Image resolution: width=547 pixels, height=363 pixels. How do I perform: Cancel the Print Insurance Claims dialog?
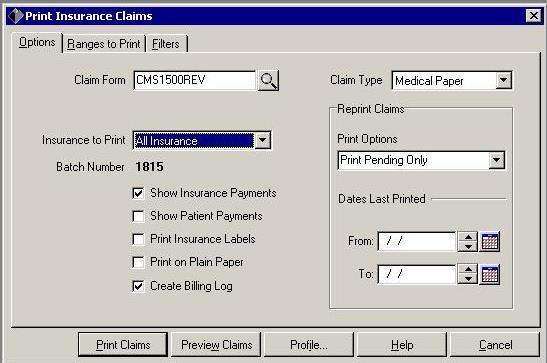[x=495, y=345]
